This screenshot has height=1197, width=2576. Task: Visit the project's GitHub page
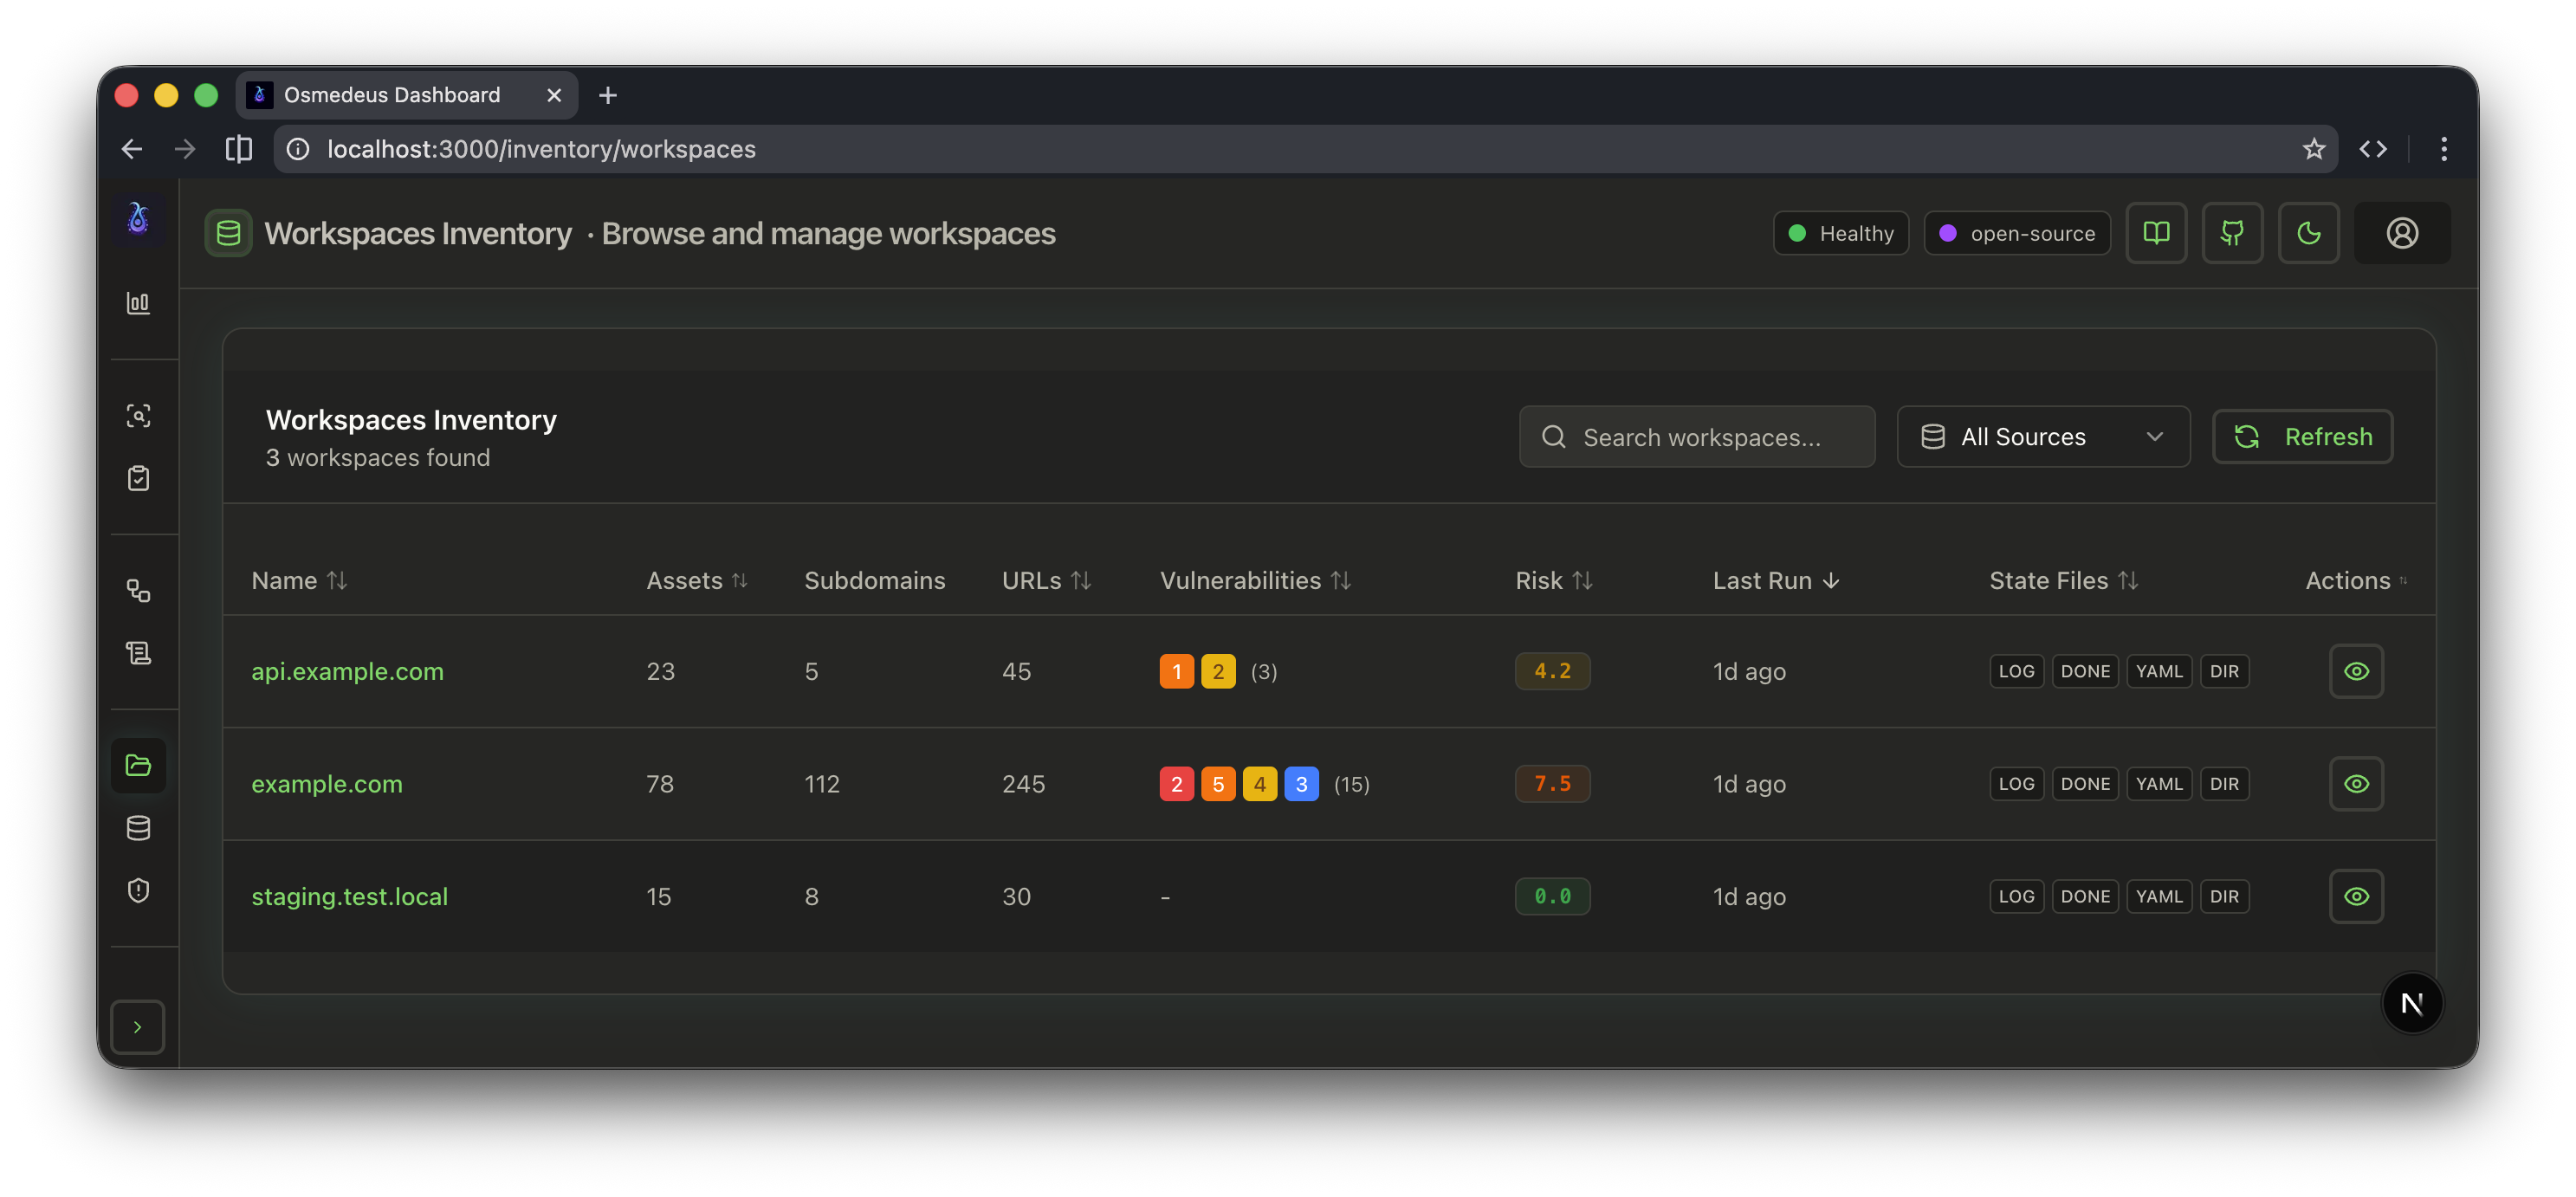(2232, 233)
